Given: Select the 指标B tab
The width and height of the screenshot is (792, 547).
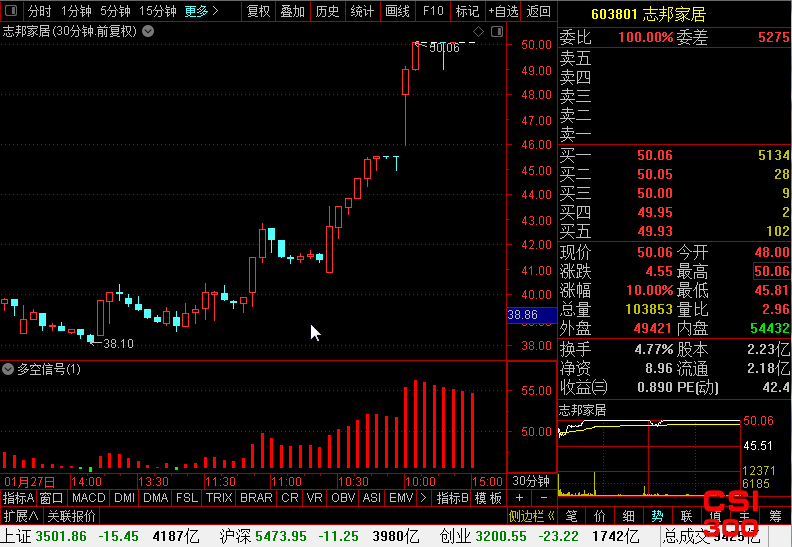Looking at the screenshot, I should 453,498.
